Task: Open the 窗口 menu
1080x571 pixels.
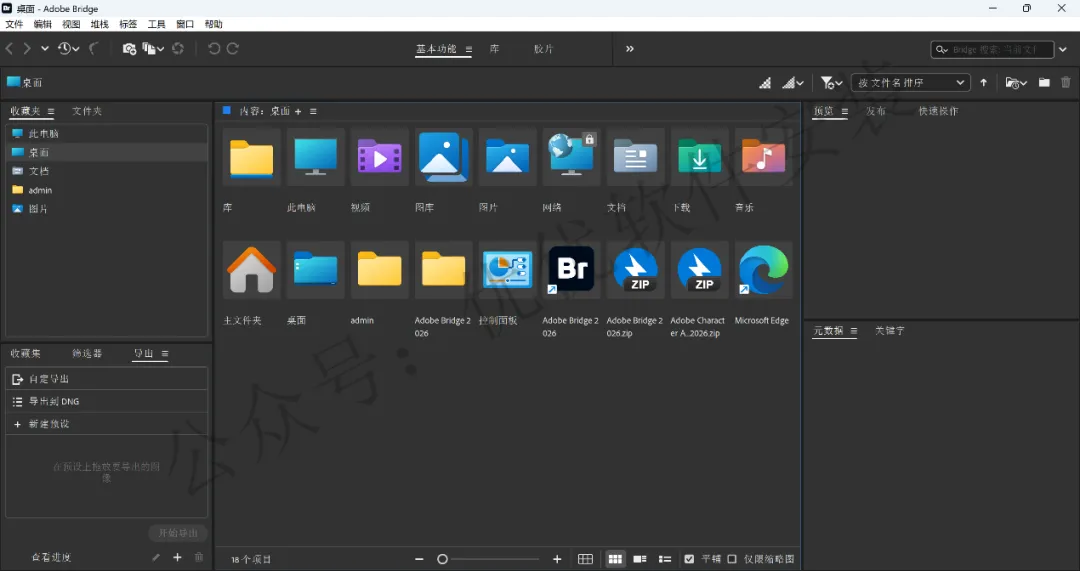Action: click(185, 24)
